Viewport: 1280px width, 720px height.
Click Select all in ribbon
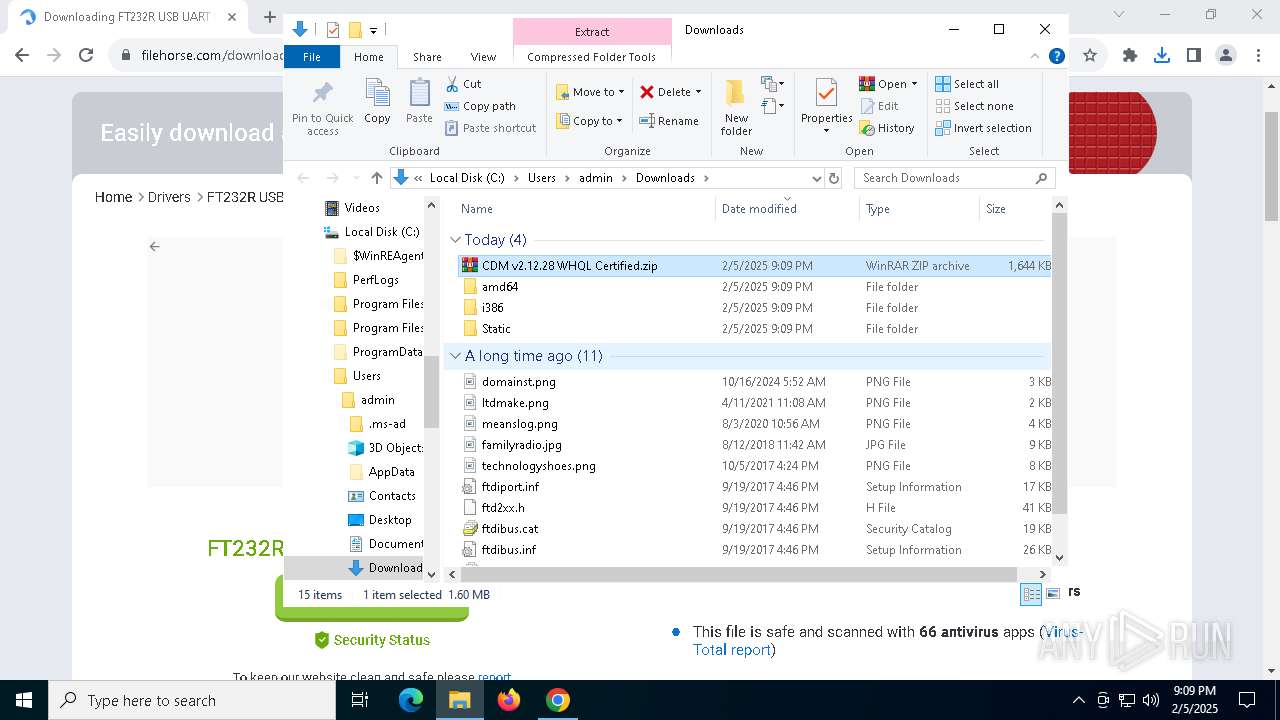967,84
